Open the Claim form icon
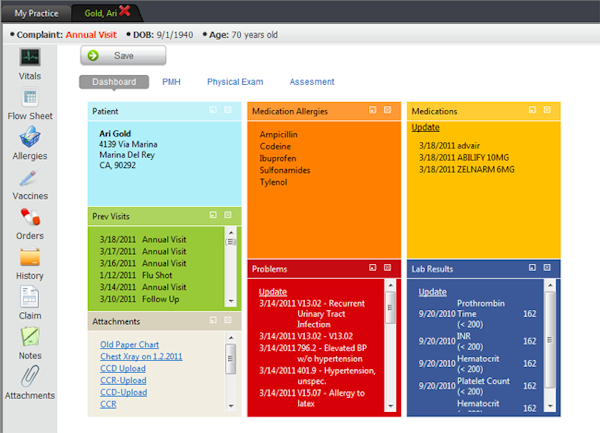Screen dimensions: 600x433 [30, 297]
